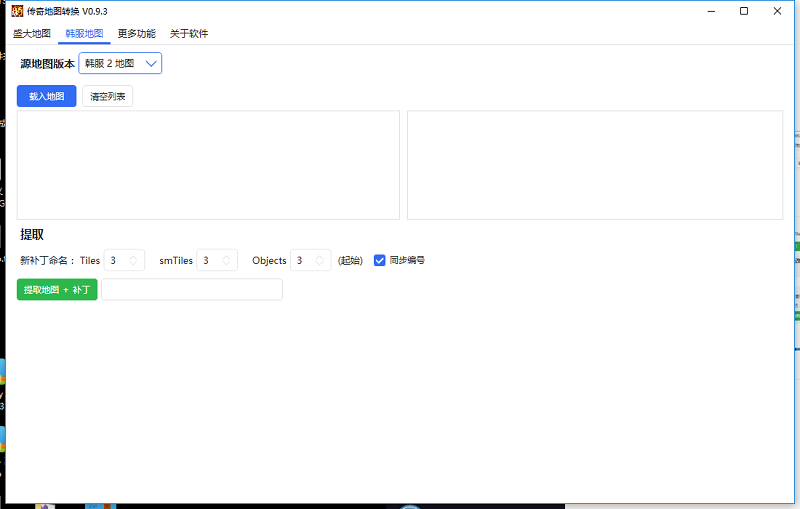Click the 清空列表 button
Screen dimensions: 800x509
[108, 96]
